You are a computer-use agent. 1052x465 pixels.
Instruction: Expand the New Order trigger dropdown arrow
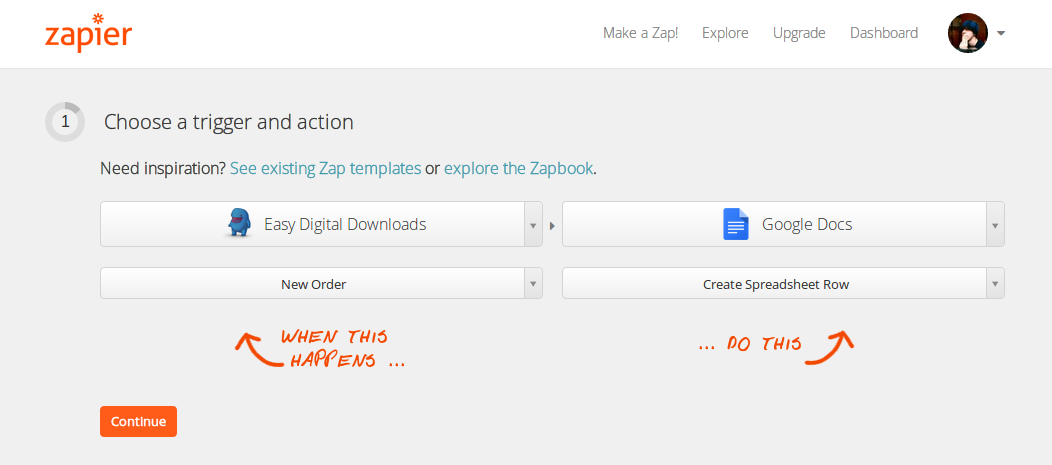[x=532, y=284]
